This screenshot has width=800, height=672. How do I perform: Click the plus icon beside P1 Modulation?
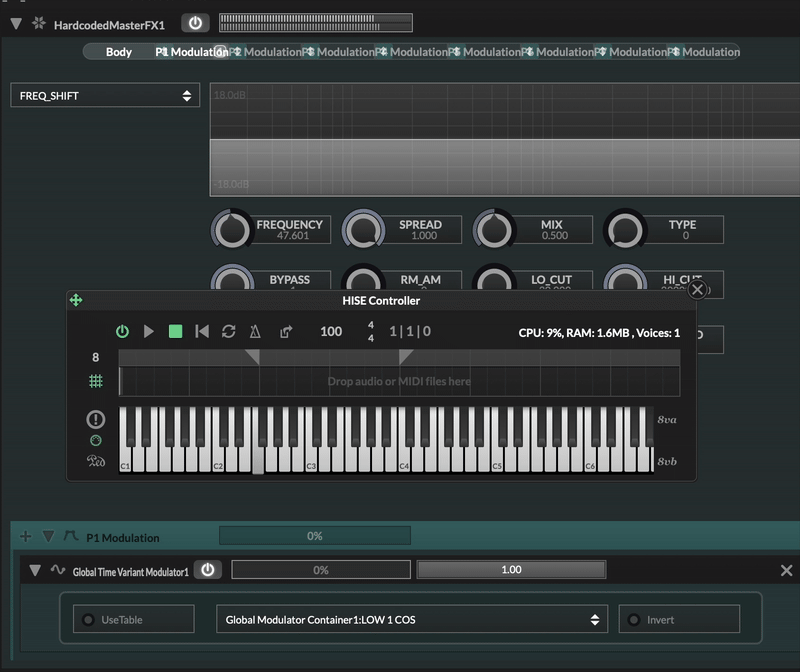pos(26,537)
